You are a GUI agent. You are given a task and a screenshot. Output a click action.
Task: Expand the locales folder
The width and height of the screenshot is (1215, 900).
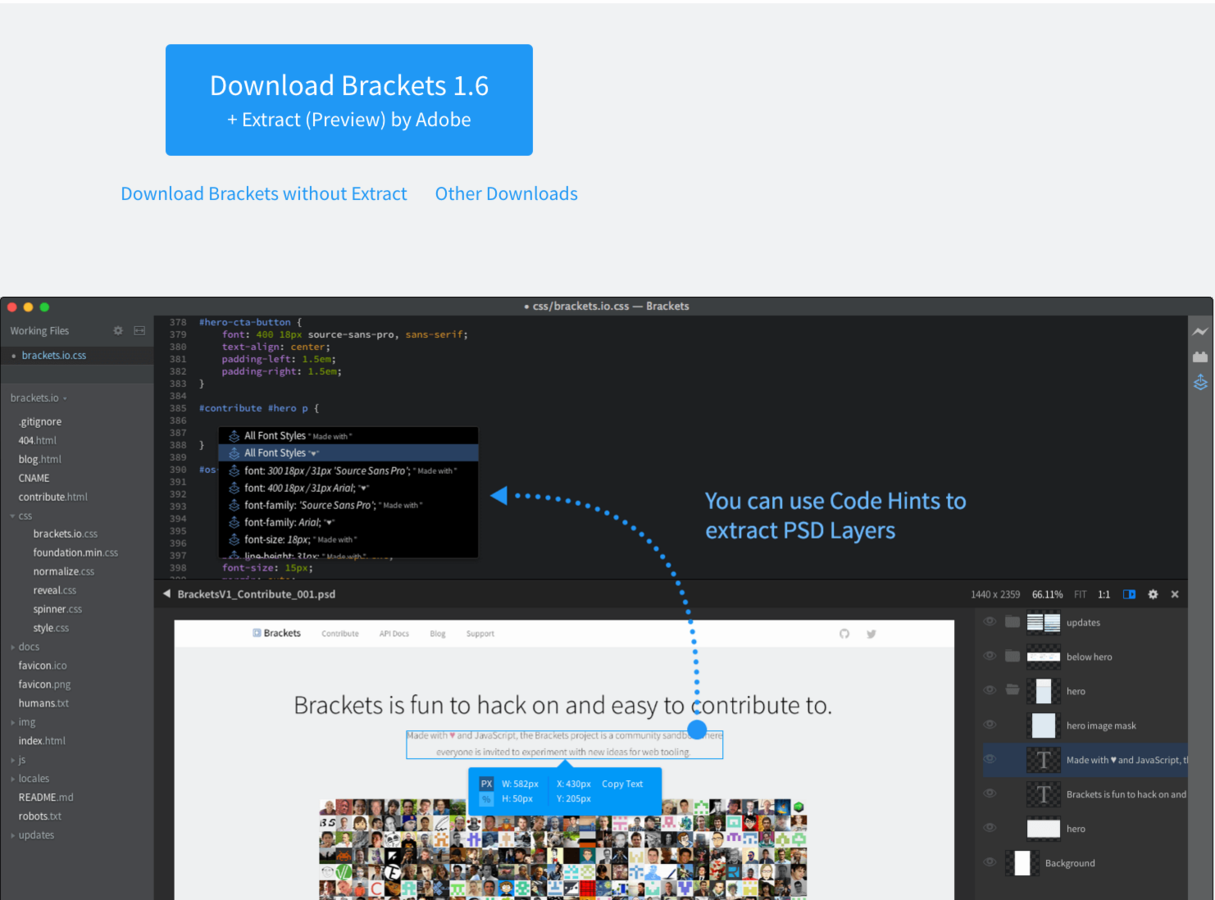[13, 778]
